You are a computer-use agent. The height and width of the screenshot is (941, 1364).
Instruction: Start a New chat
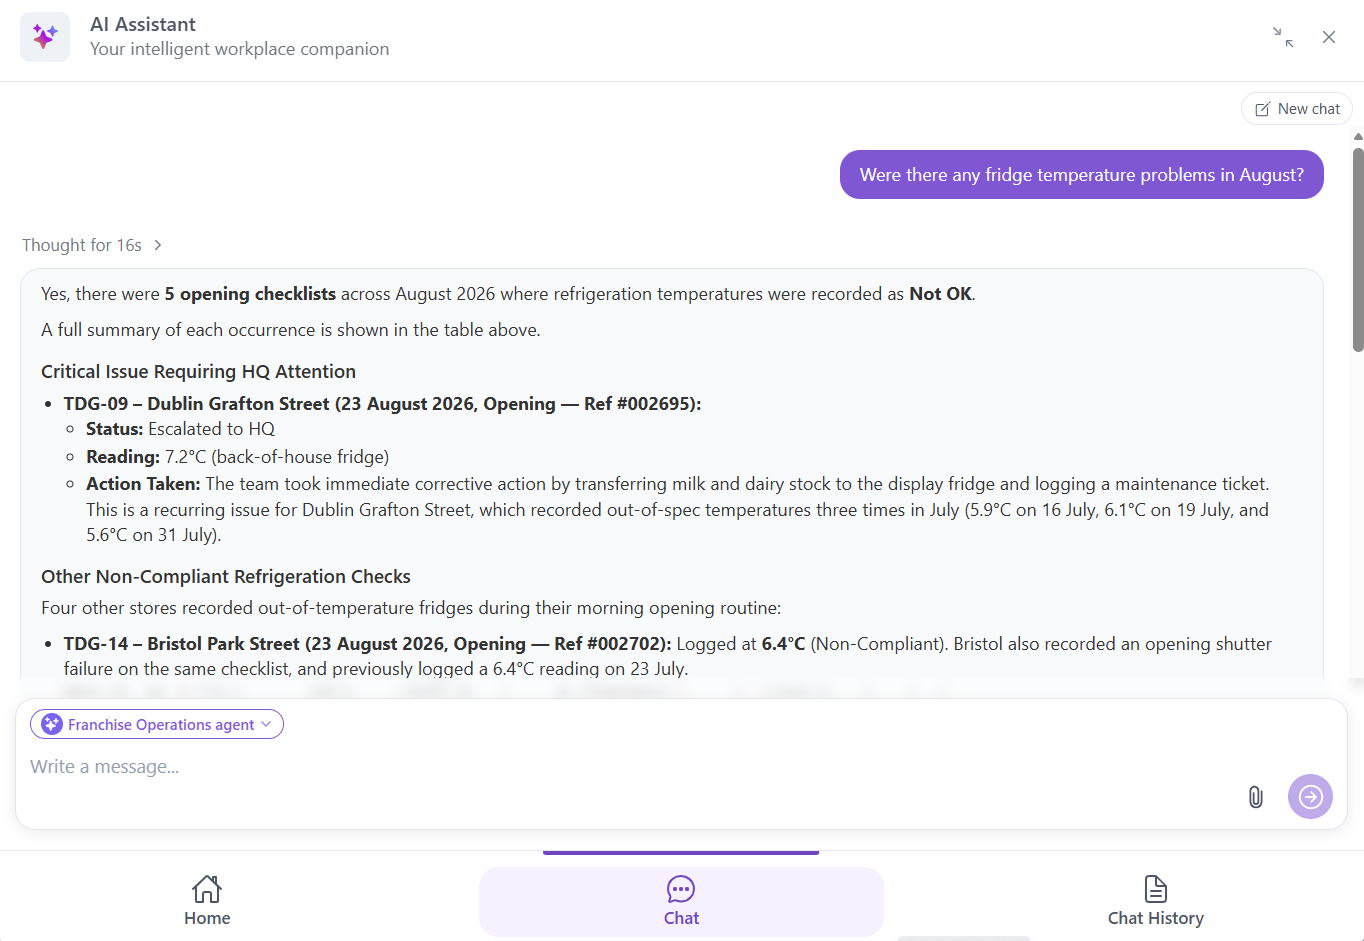[1297, 109]
